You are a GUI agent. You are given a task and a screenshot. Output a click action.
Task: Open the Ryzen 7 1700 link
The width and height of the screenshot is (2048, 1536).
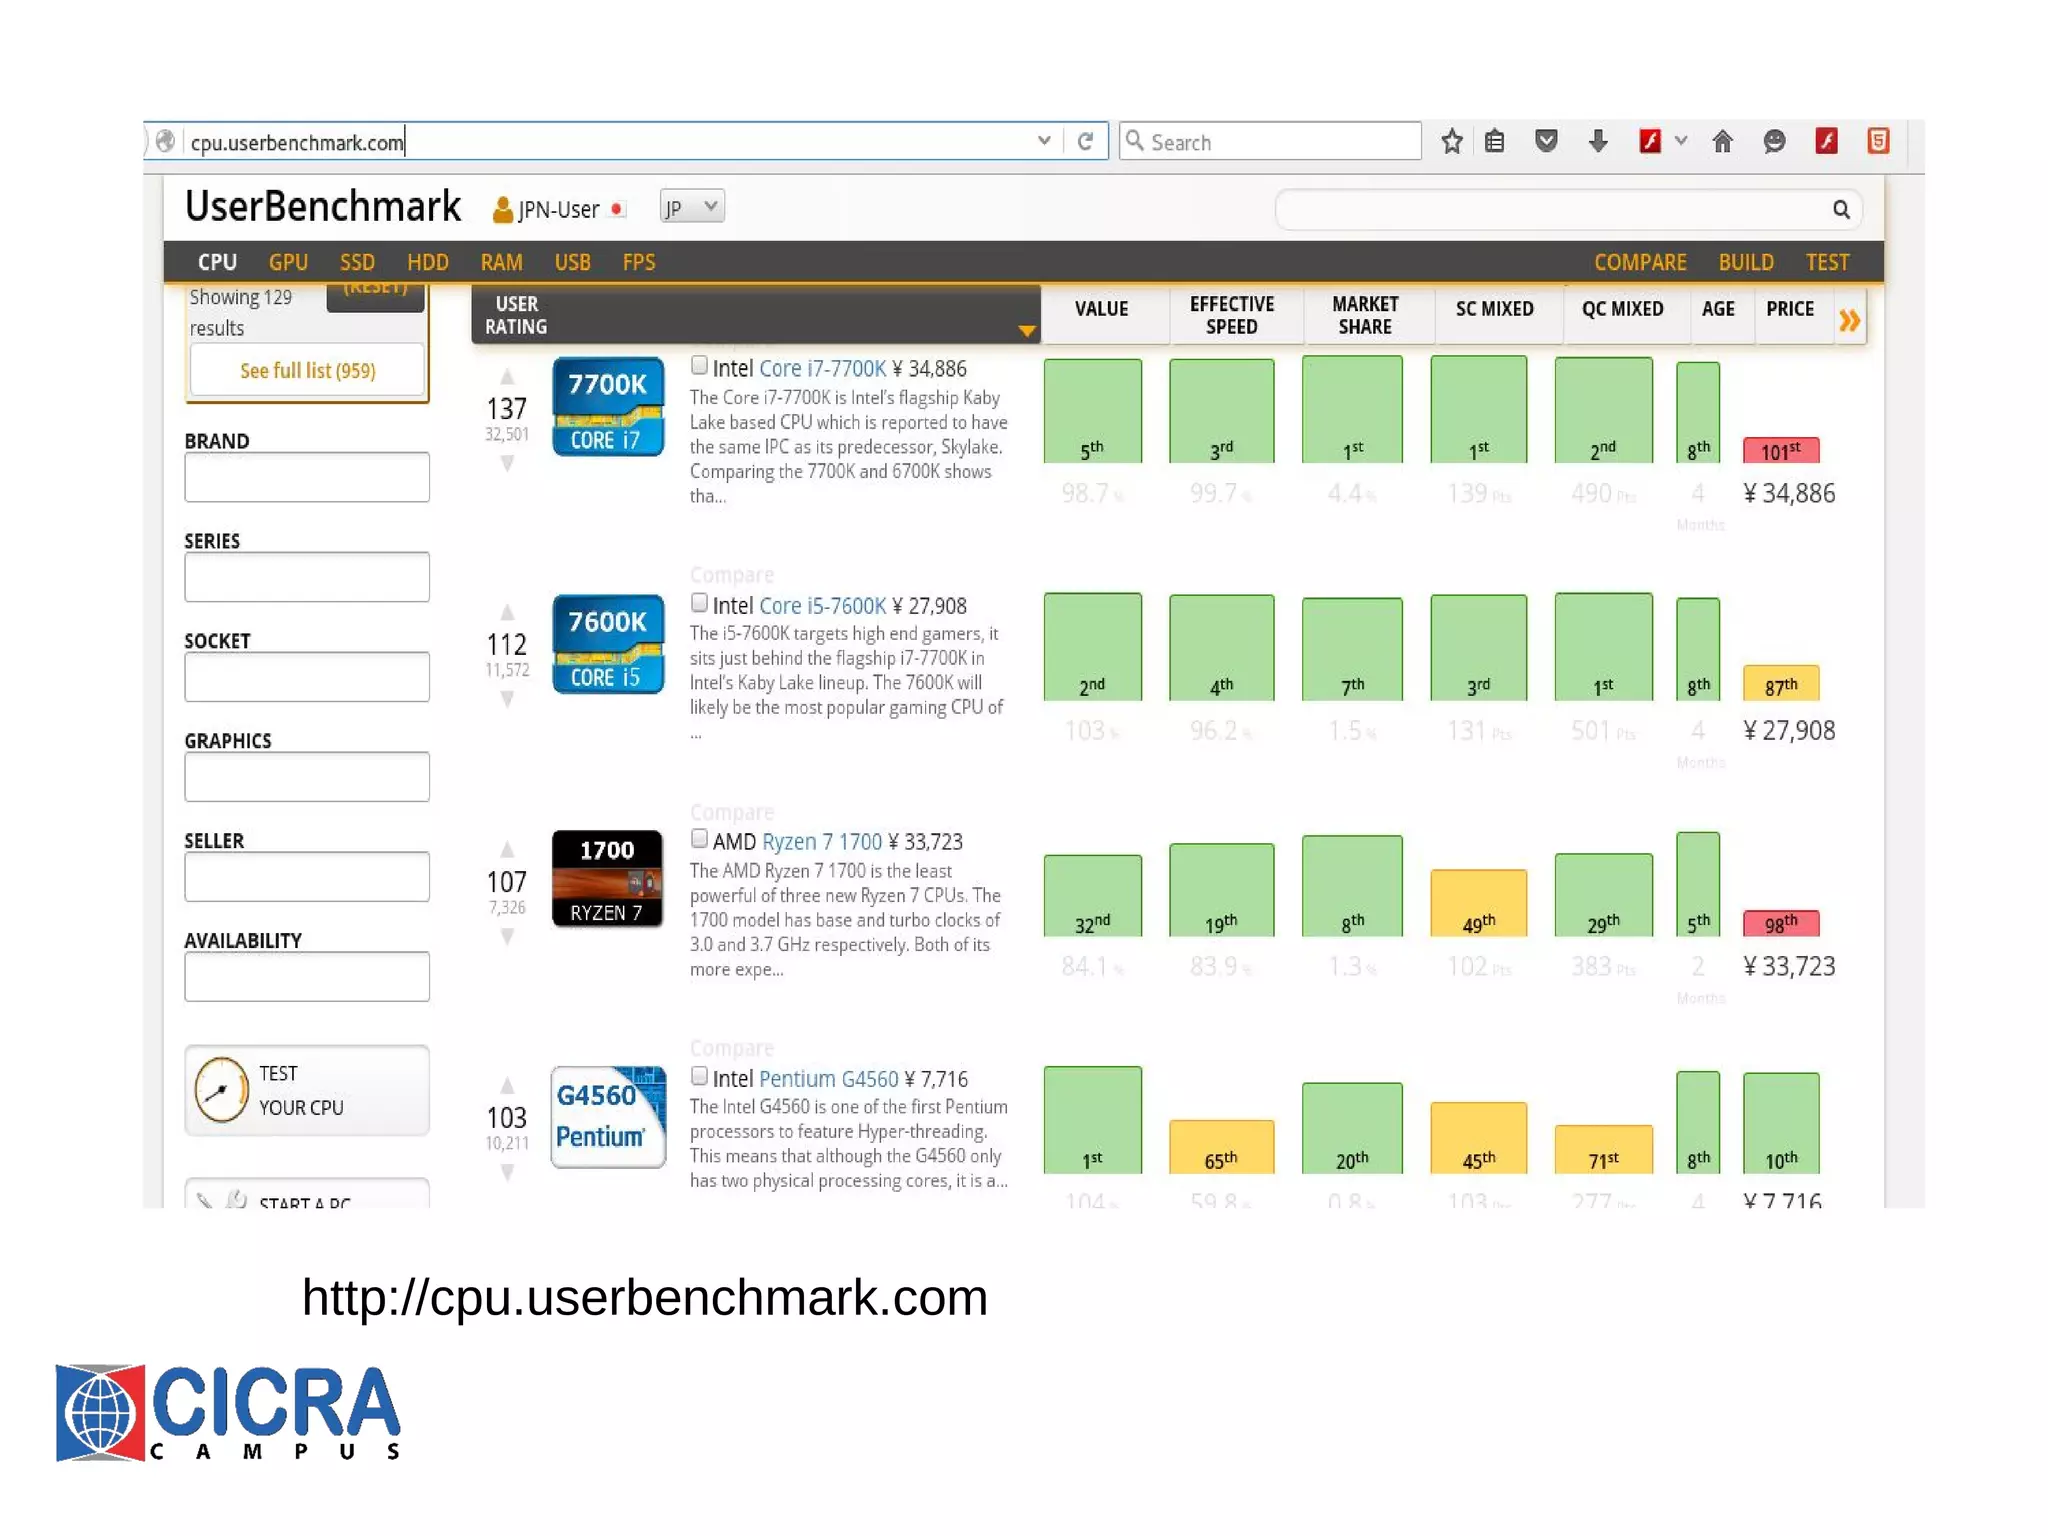pos(822,841)
